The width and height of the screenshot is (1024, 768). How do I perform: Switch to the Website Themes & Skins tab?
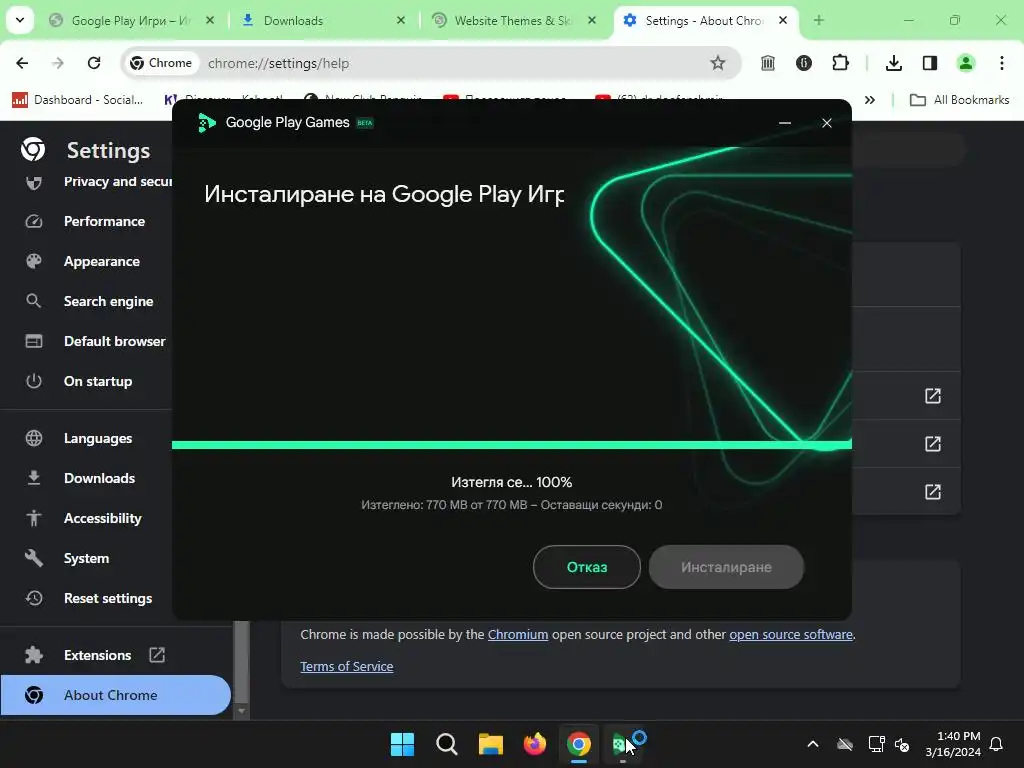tap(515, 21)
